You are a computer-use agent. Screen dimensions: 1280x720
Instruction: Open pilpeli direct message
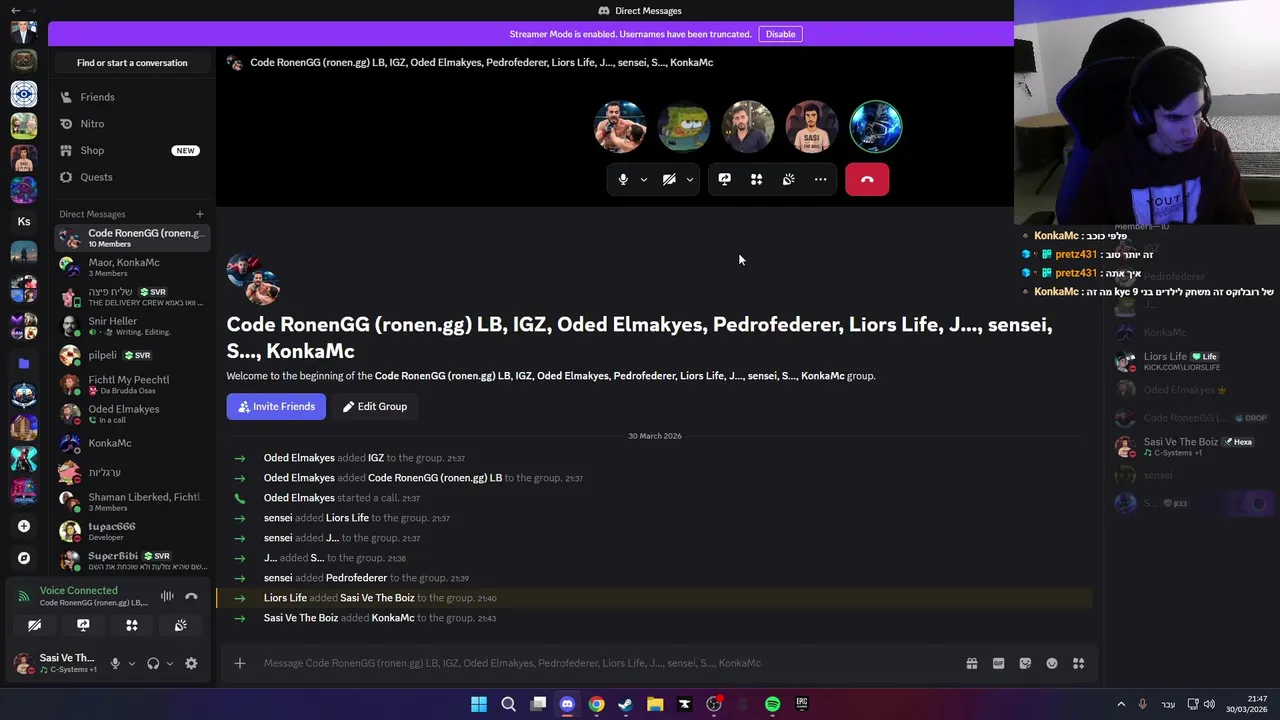pos(132,355)
